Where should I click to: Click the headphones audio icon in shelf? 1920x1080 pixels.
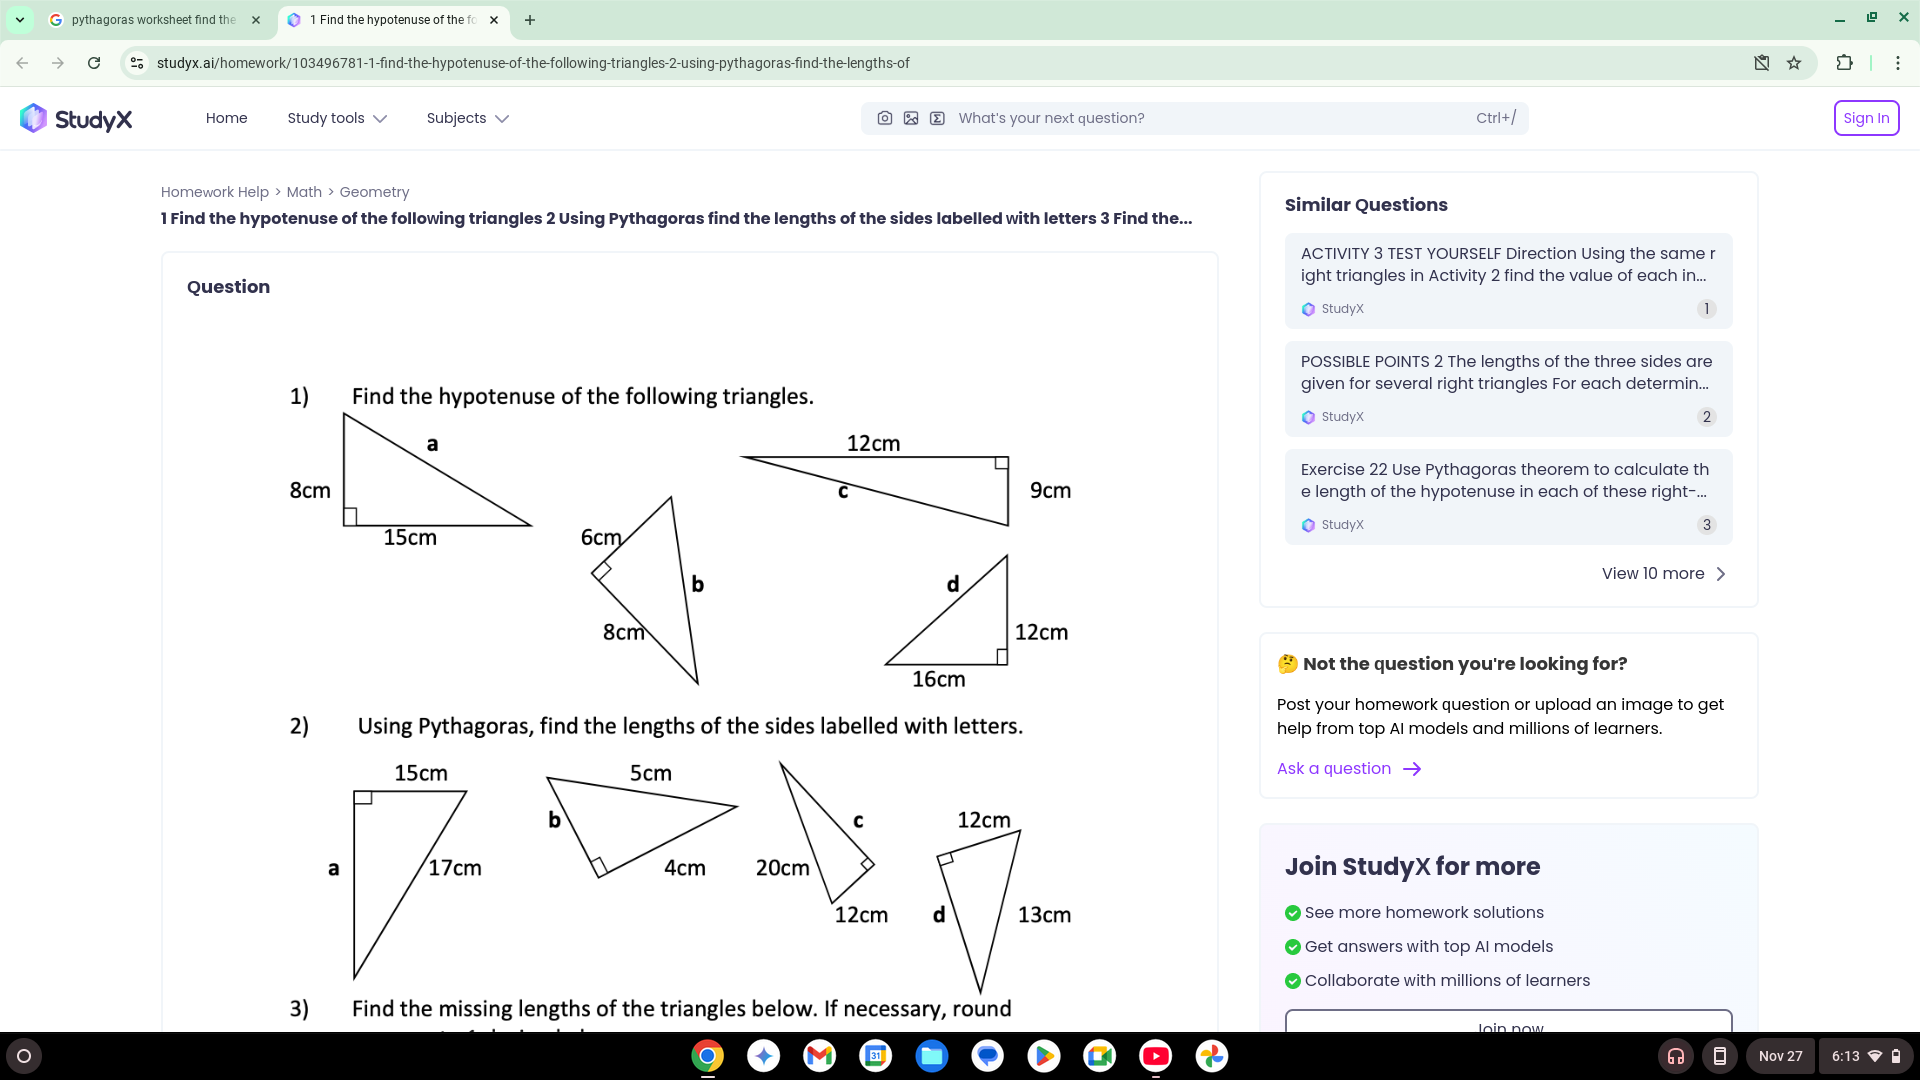(x=1676, y=1056)
